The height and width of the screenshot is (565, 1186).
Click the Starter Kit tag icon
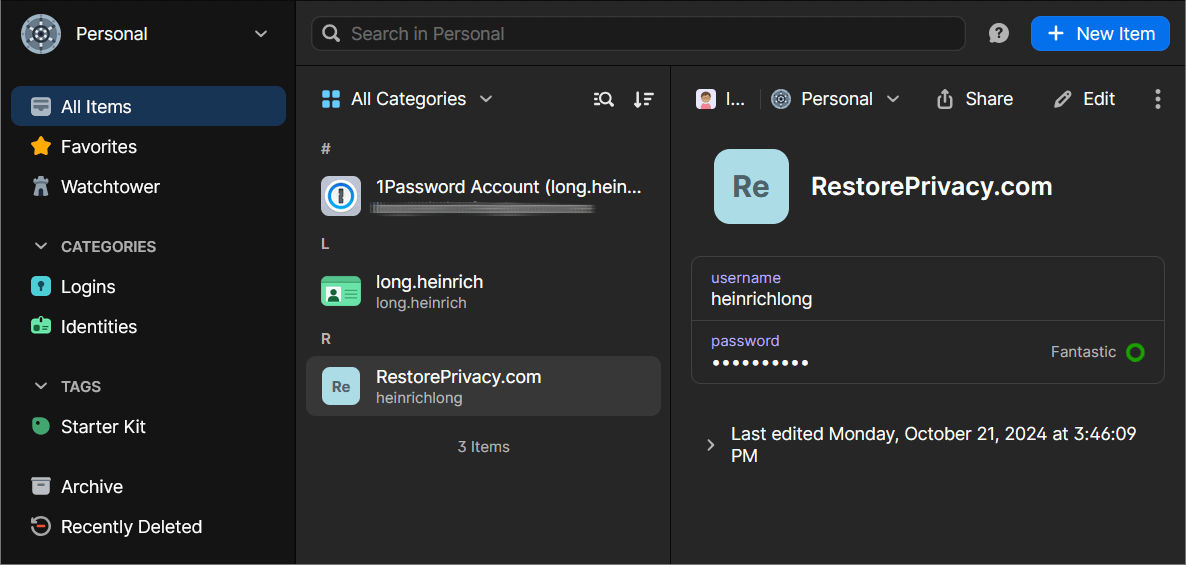coord(41,427)
